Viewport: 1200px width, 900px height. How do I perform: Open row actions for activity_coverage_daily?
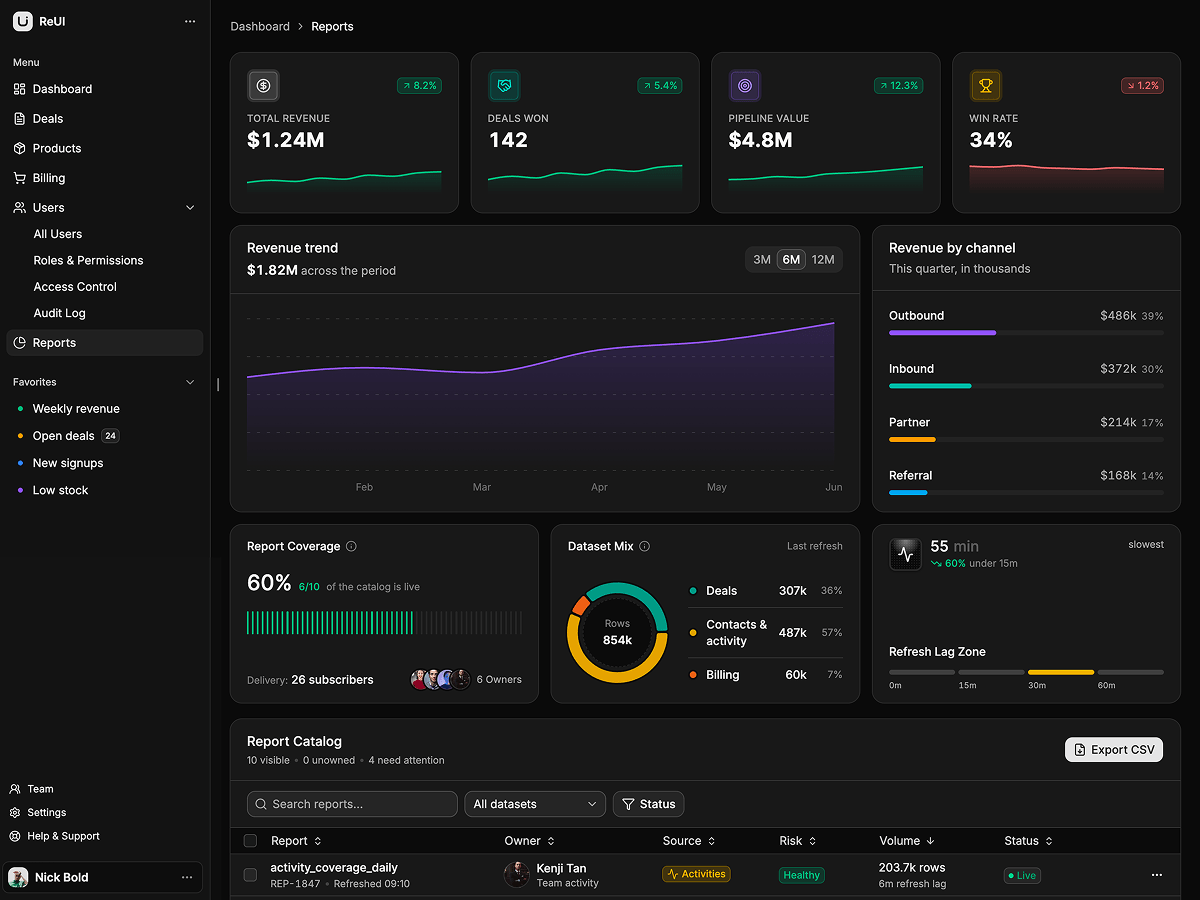click(1157, 875)
